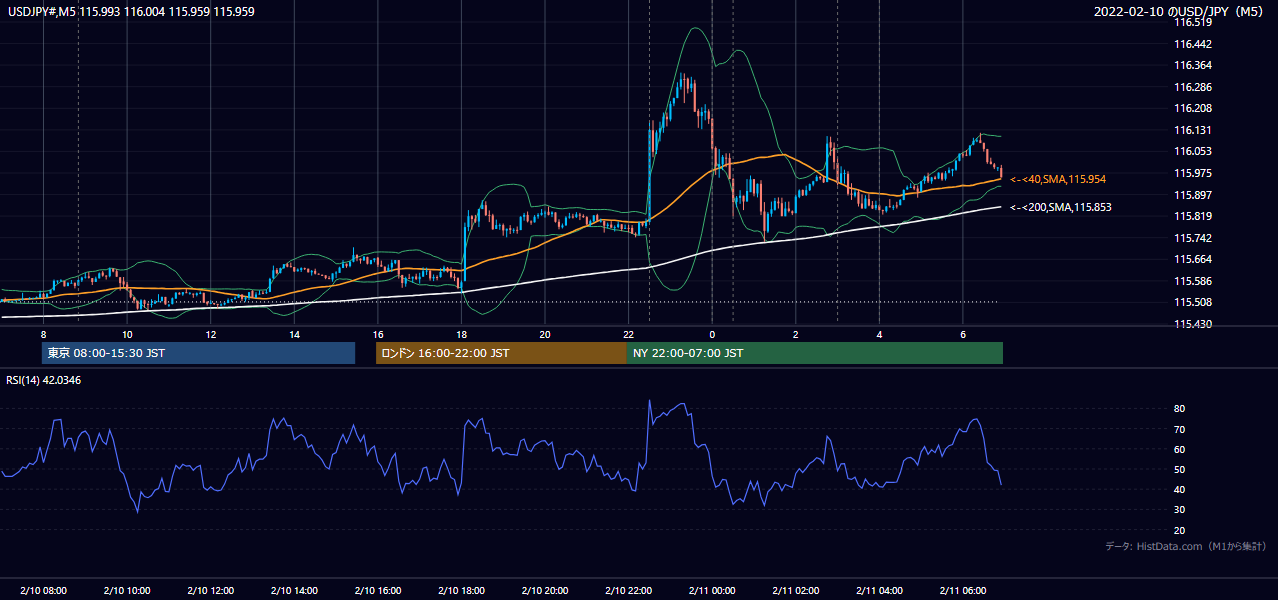Click the bottom date label 2/10 10:00
Screen dimensions: 1278x600
pos(127,591)
